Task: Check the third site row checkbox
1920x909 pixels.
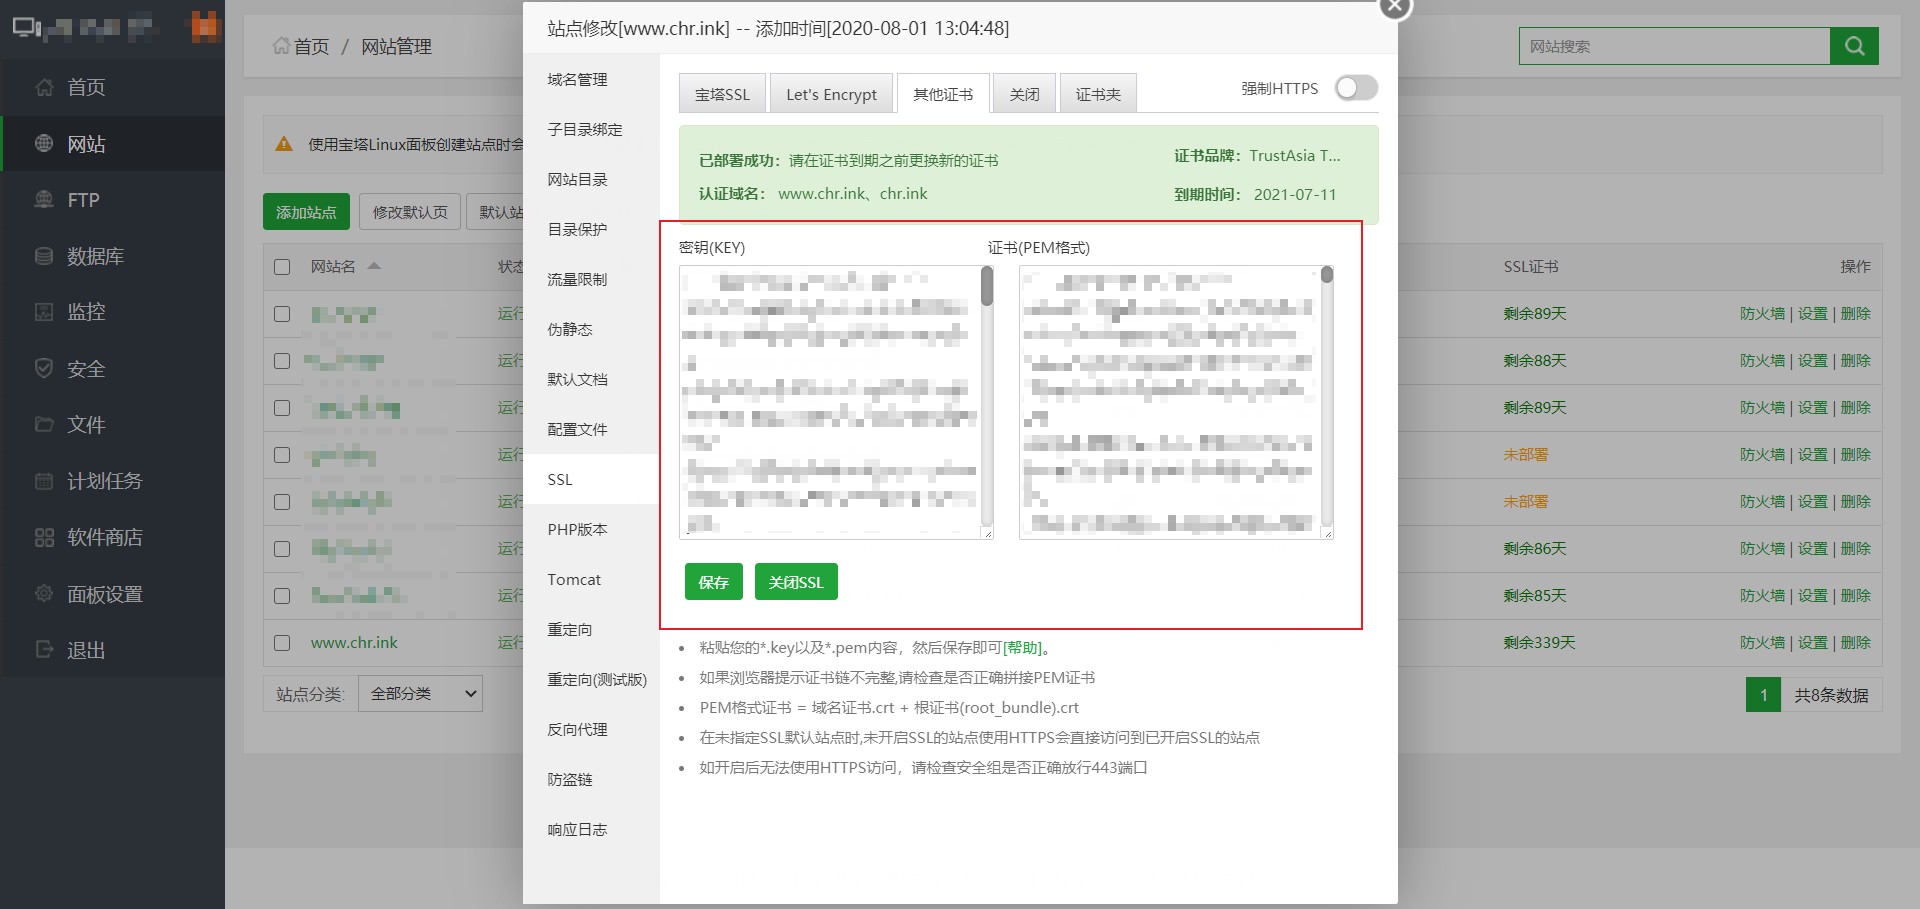Action: coord(282,408)
